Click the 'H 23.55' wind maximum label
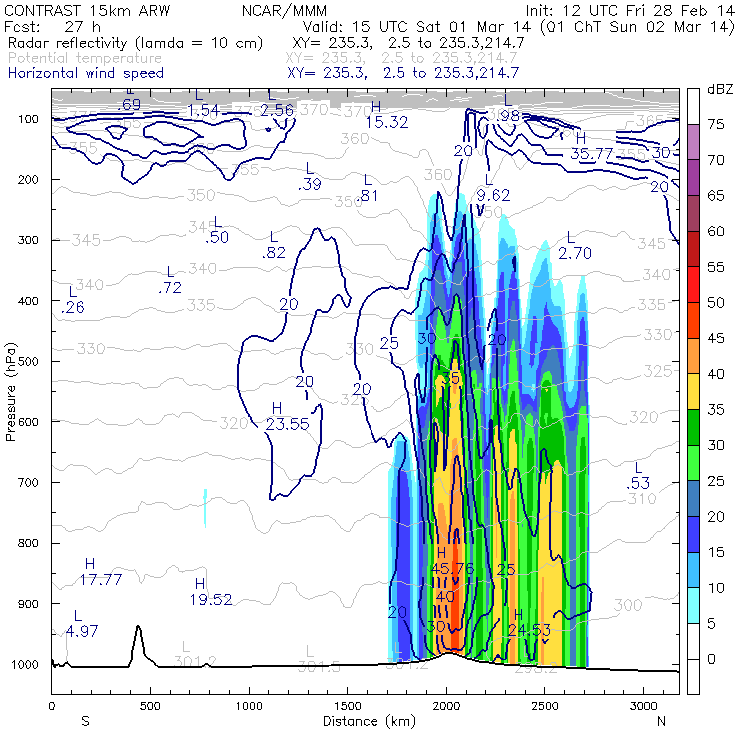 287,417
